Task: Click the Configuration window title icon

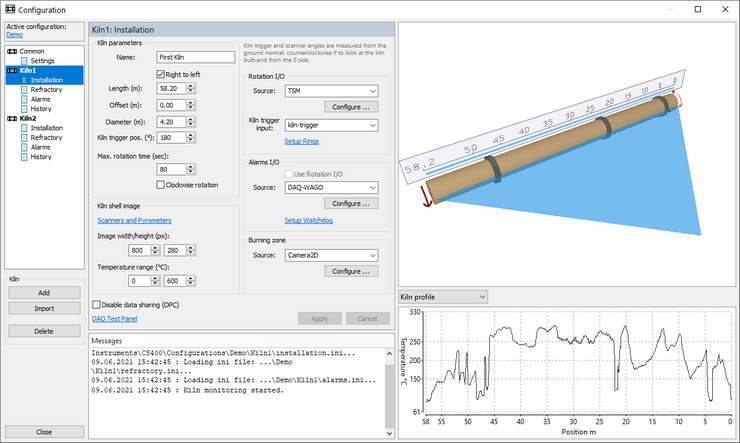Action: pyautogui.click(x=10, y=9)
